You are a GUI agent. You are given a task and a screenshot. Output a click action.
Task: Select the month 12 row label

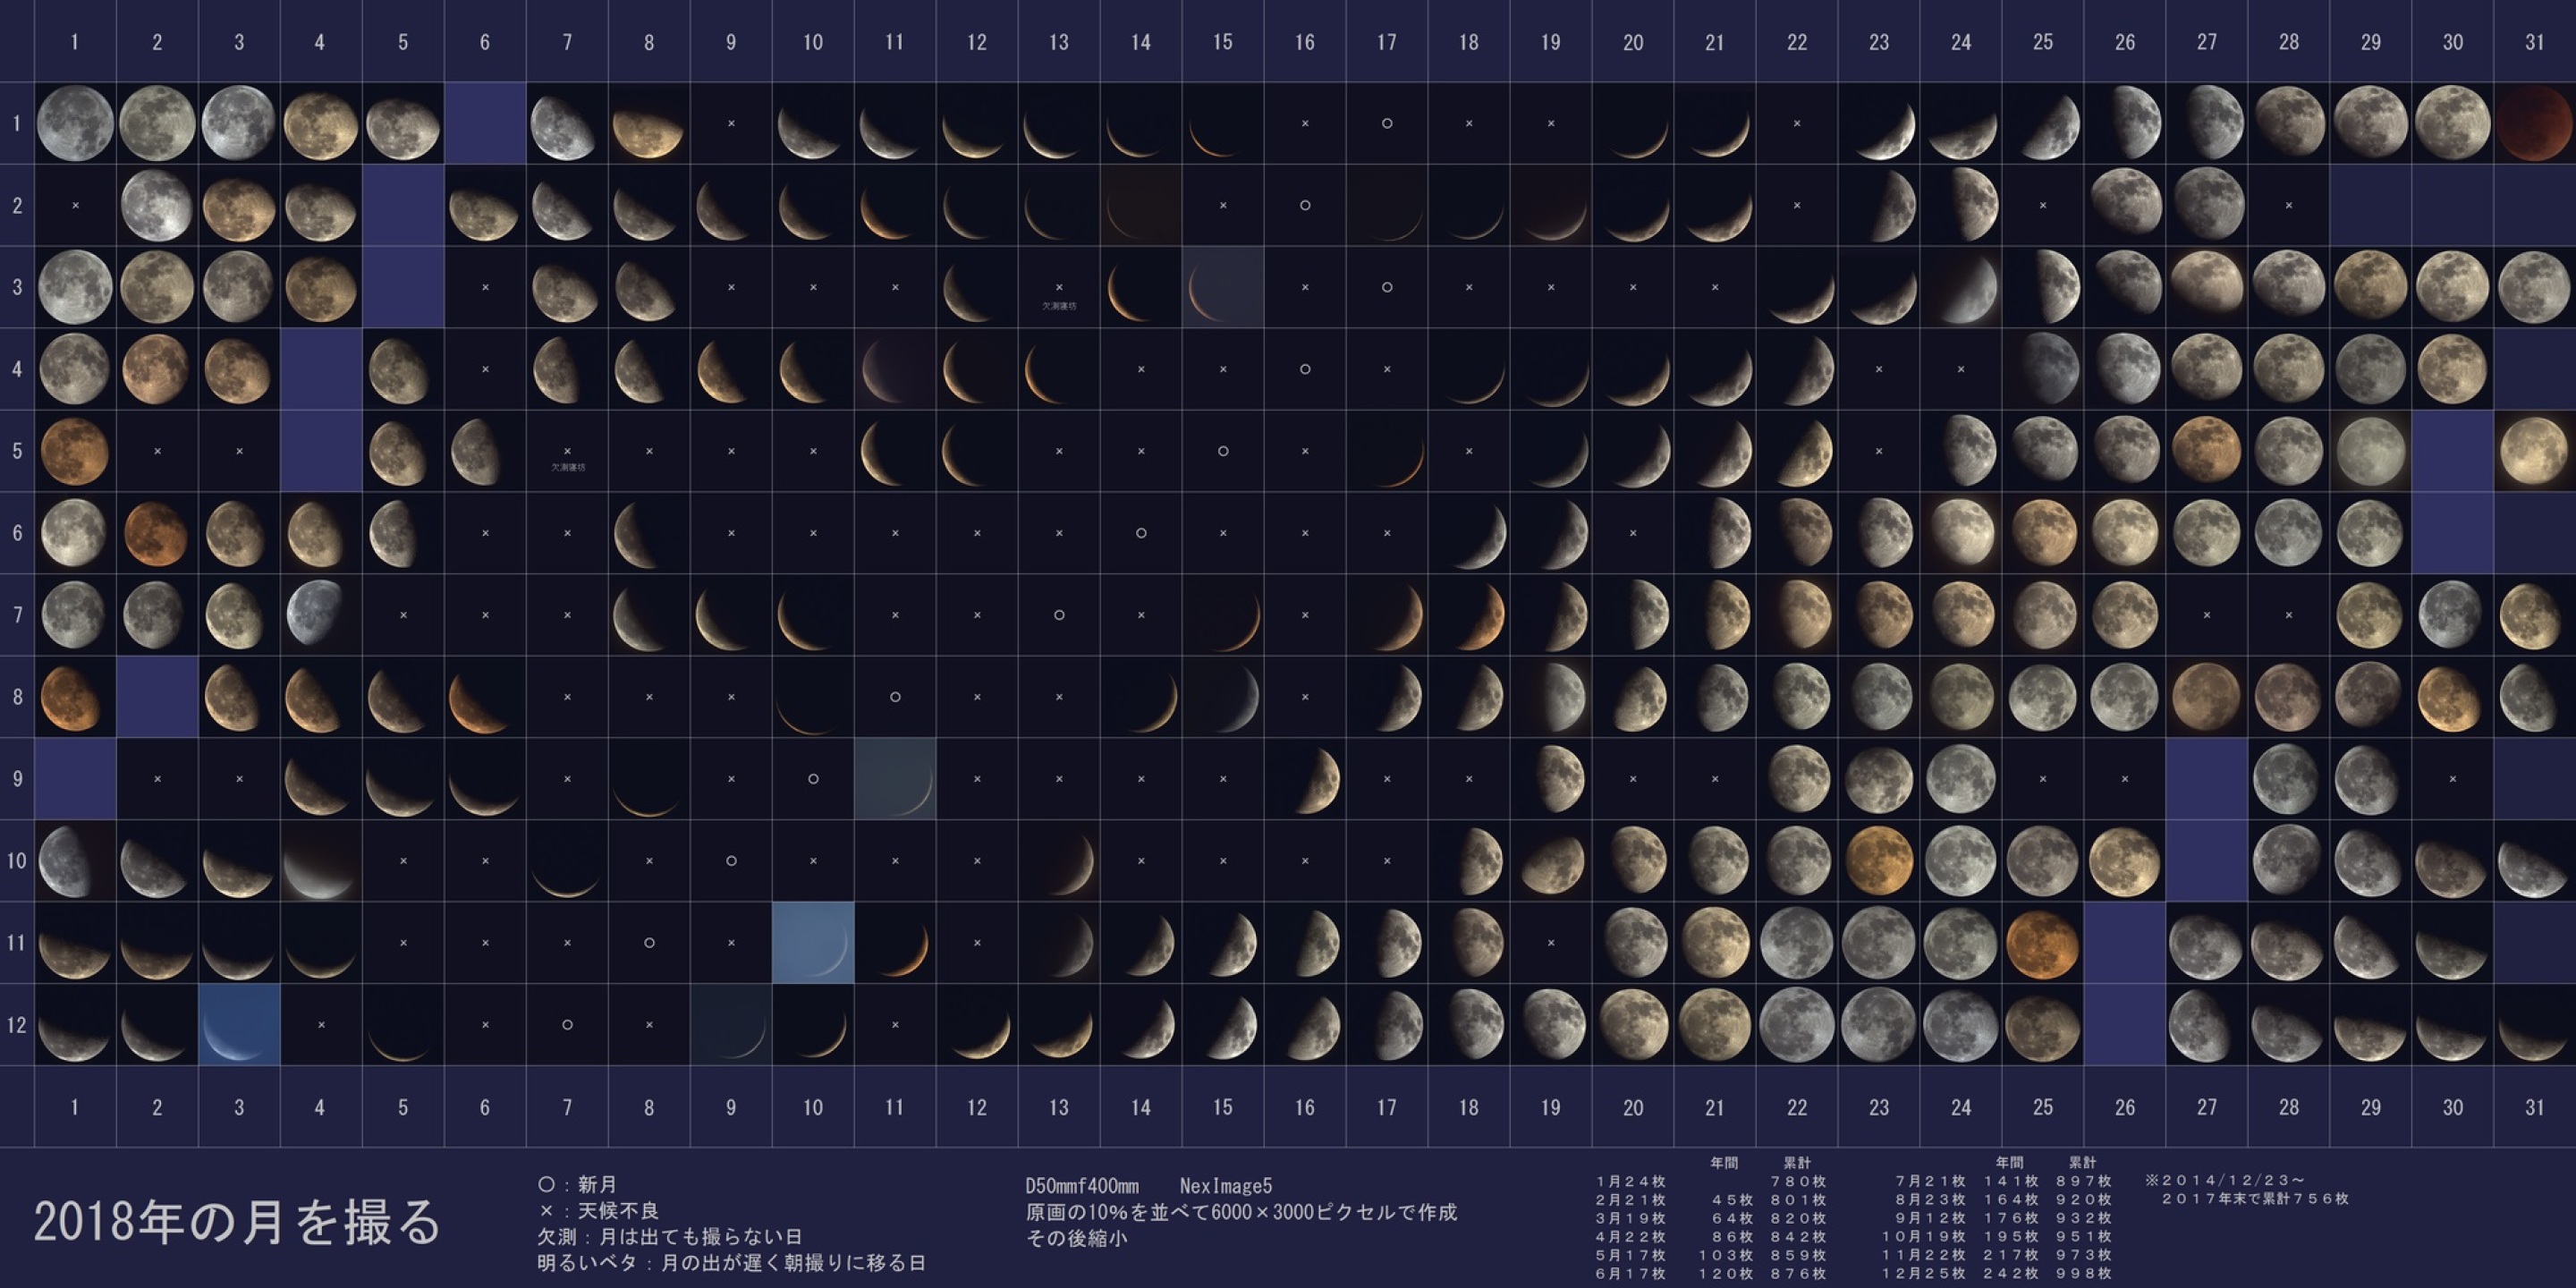coord(17,1025)
